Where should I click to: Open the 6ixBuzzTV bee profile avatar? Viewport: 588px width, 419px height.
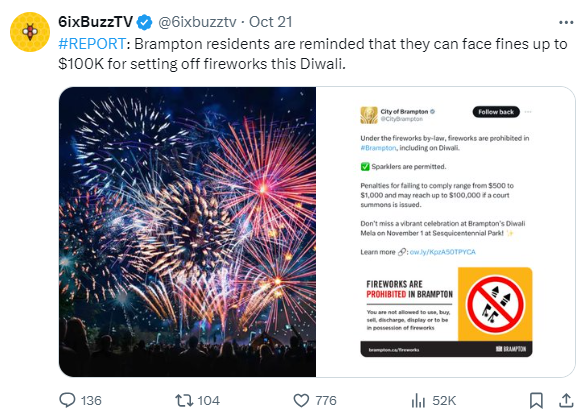point(30,32)
